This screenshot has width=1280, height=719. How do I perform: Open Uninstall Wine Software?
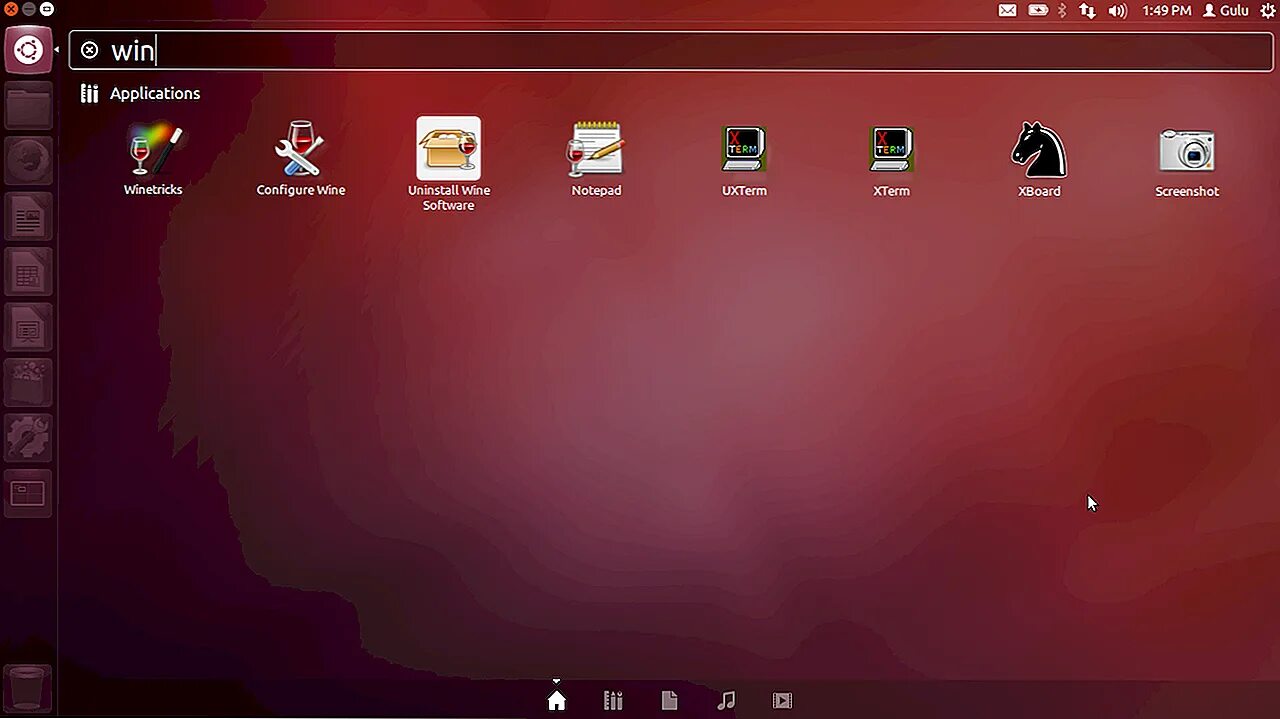pos(448,164)
